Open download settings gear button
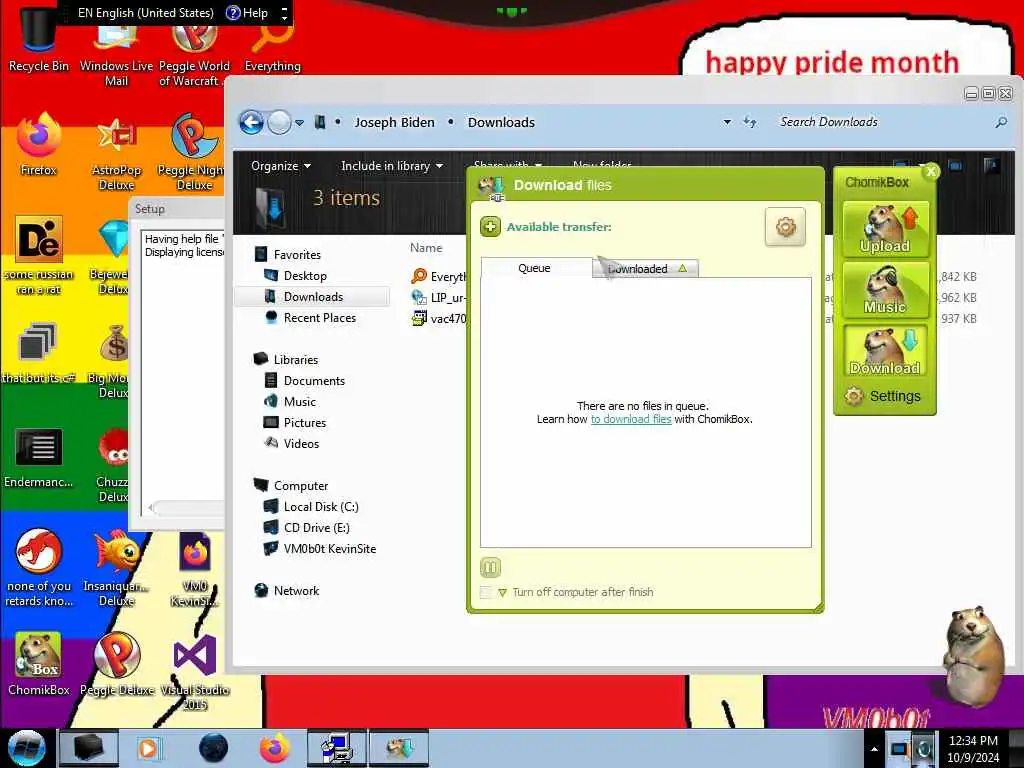Screen dimensions: 1024x768 click(785, 227)
